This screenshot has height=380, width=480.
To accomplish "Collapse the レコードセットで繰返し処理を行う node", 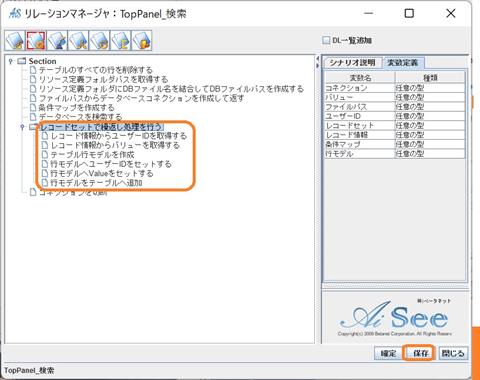I will [23, 127].
